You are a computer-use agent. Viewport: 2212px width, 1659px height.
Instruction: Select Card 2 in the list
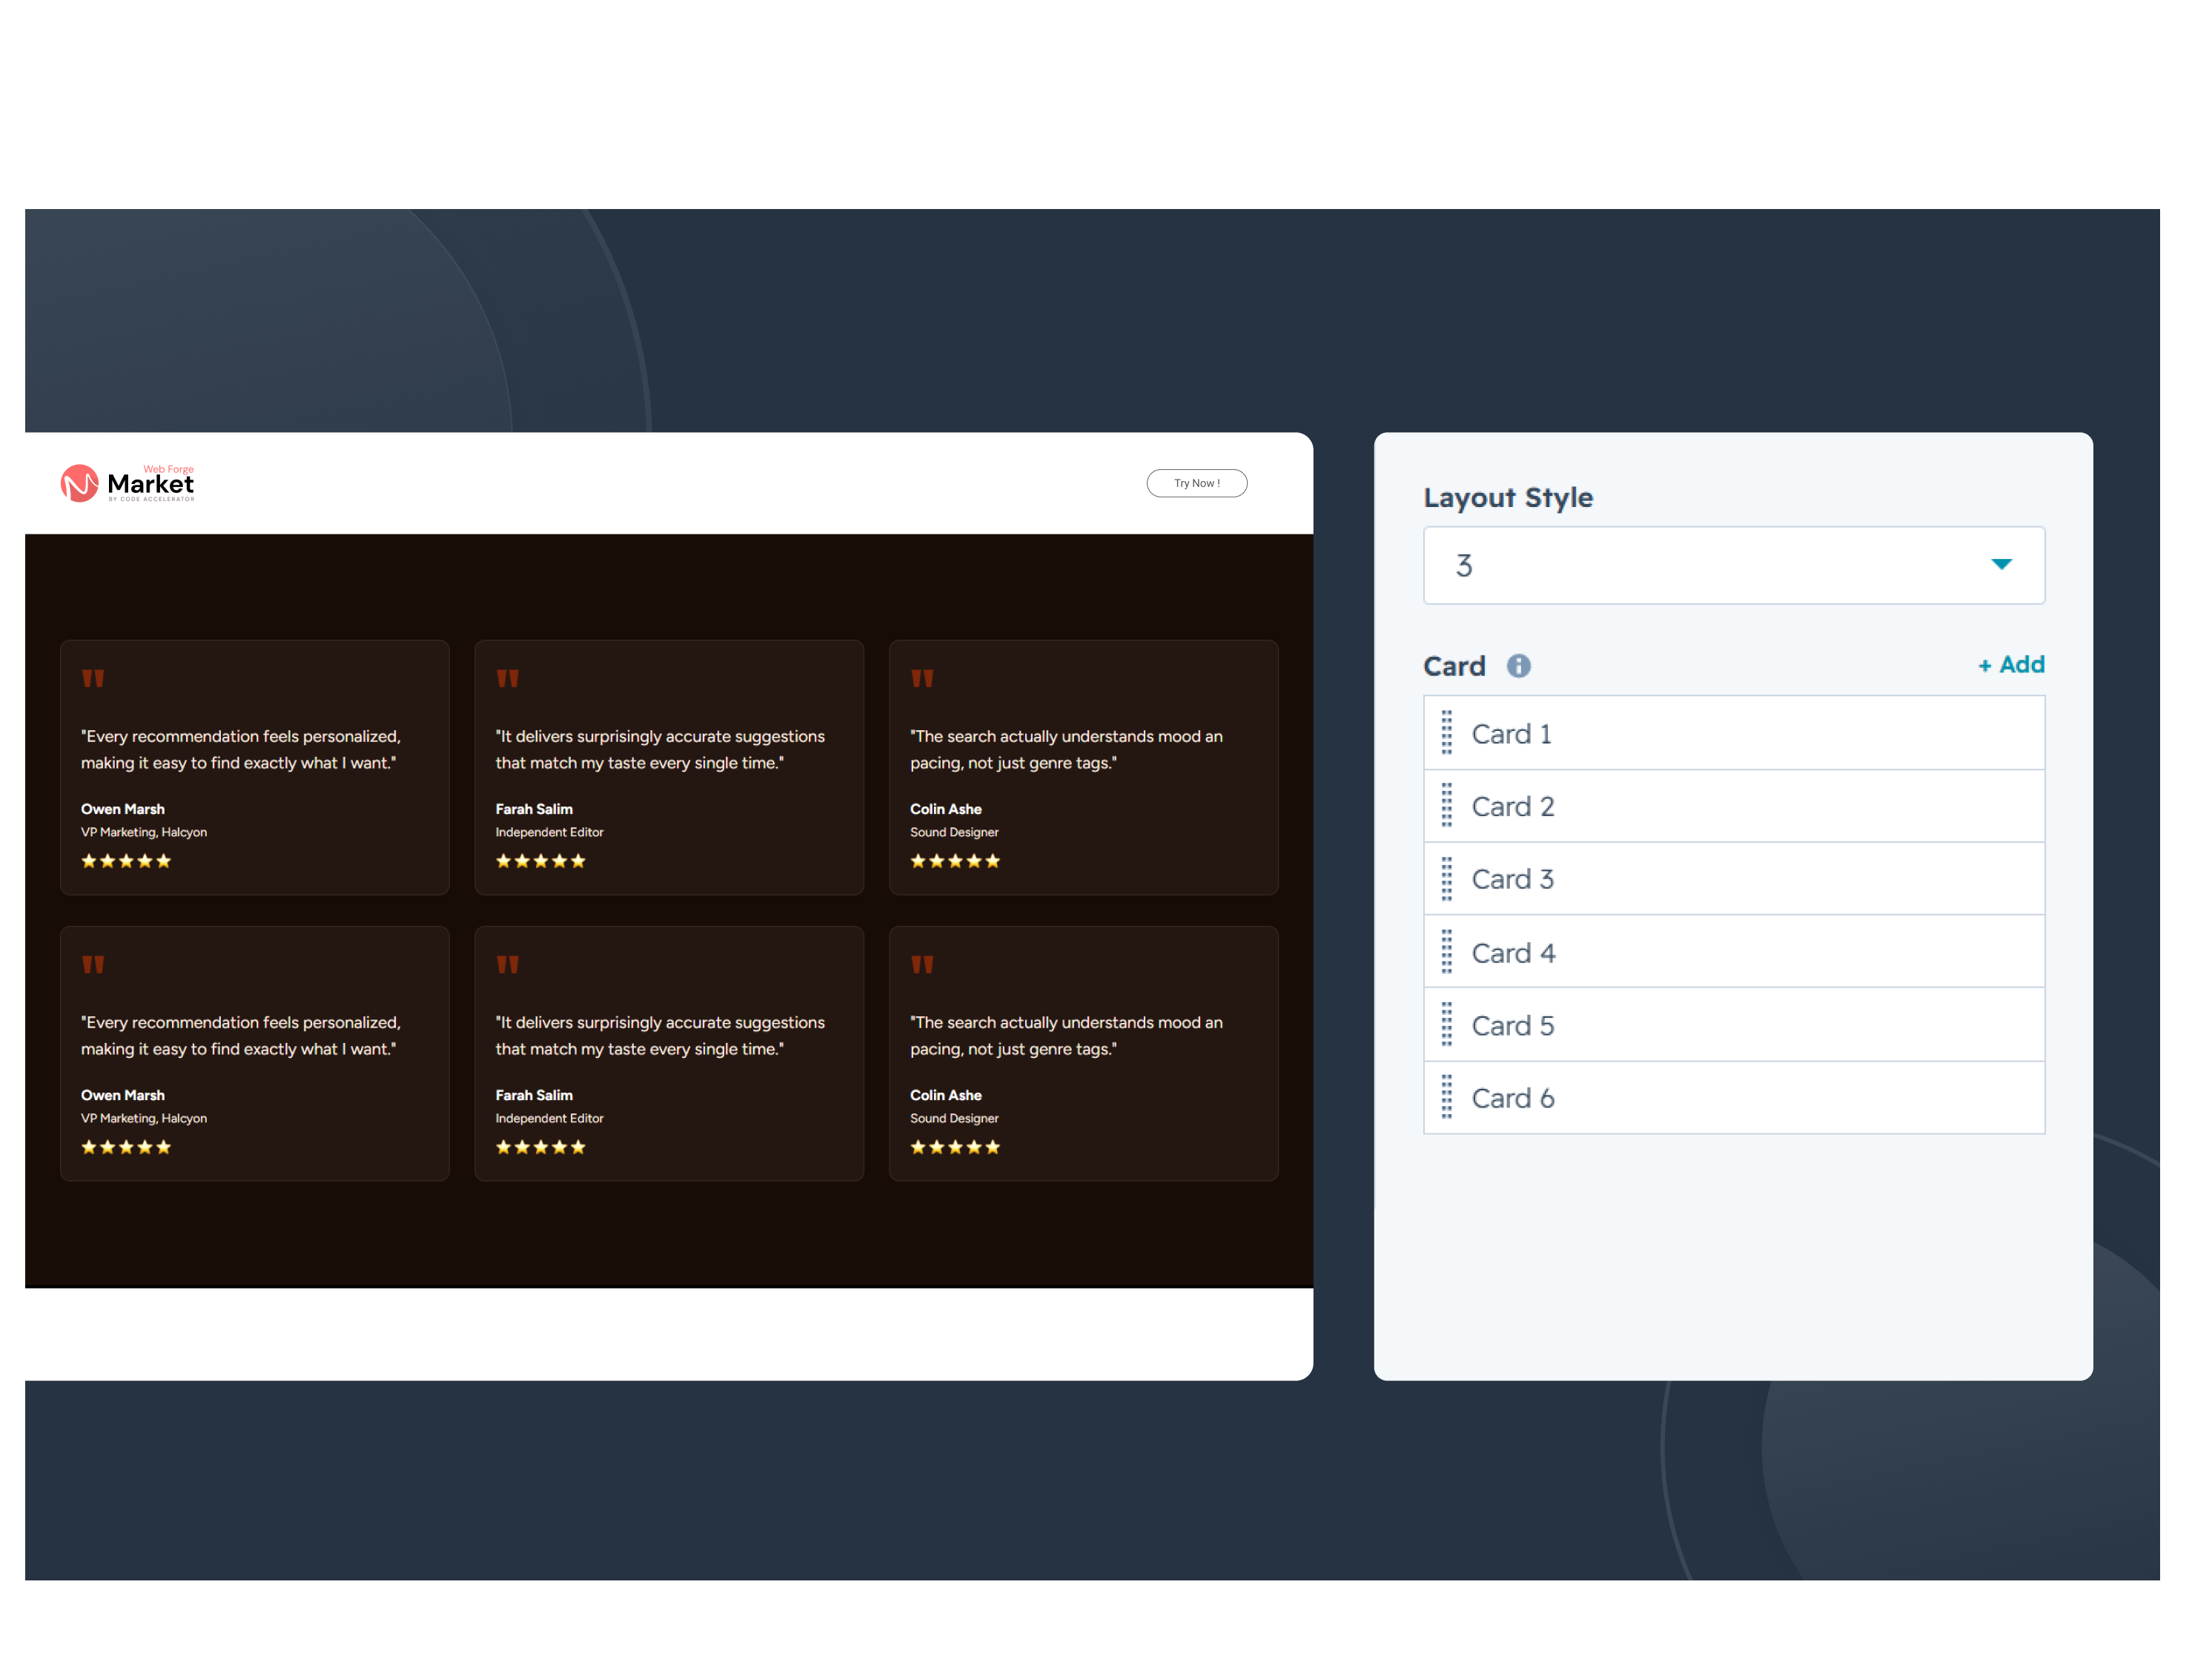1733,806
